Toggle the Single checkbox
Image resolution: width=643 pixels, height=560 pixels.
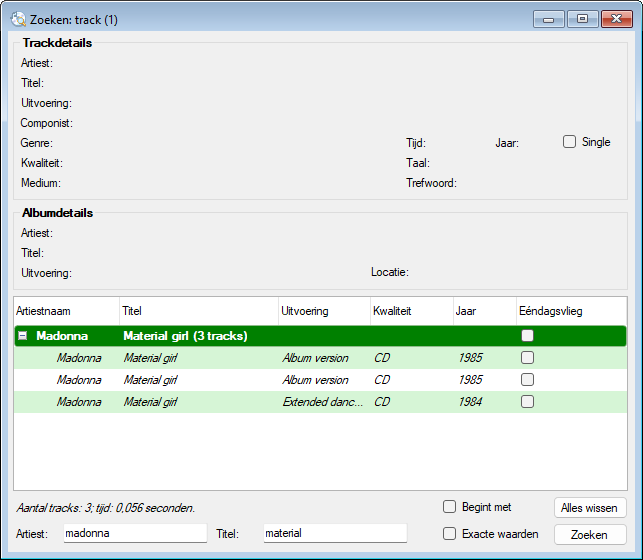coord(569,142)
